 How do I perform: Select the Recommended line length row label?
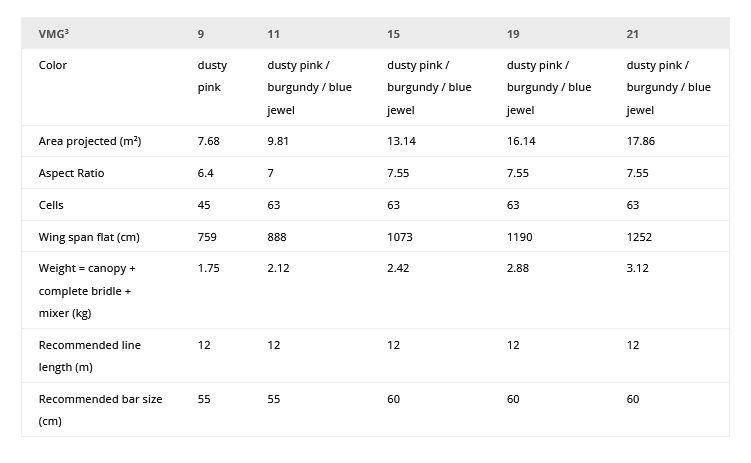pyautogui.click(x=90, y=356)
